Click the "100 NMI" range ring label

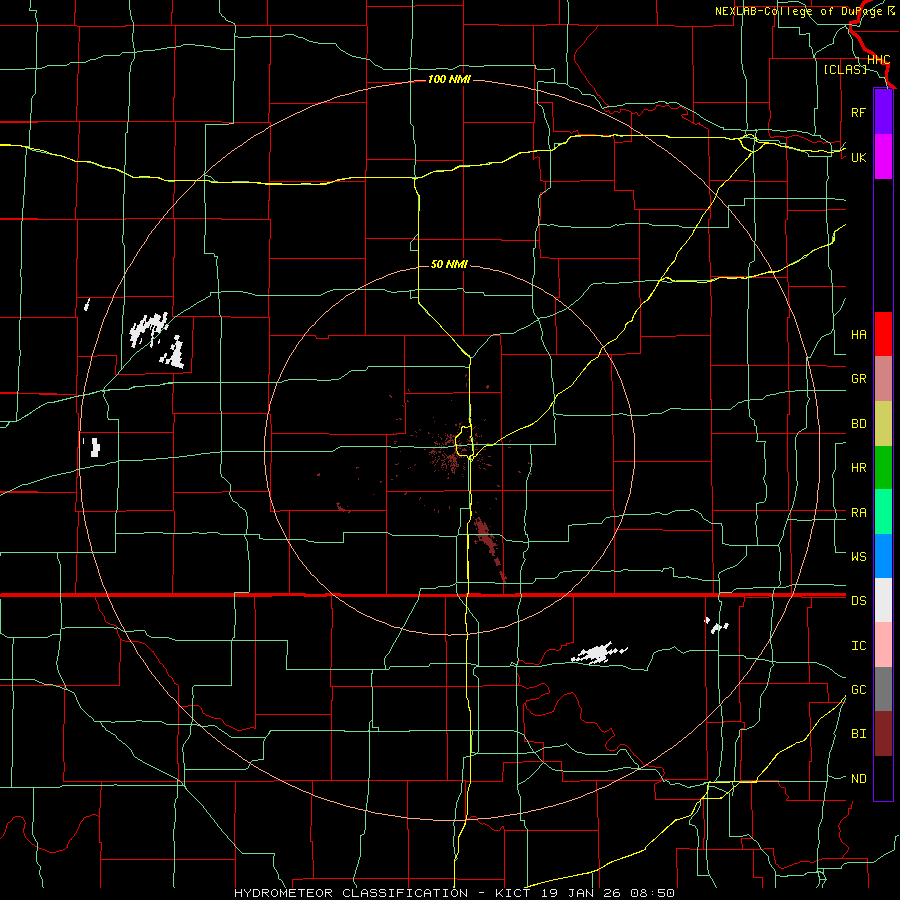tap(449, 79)
